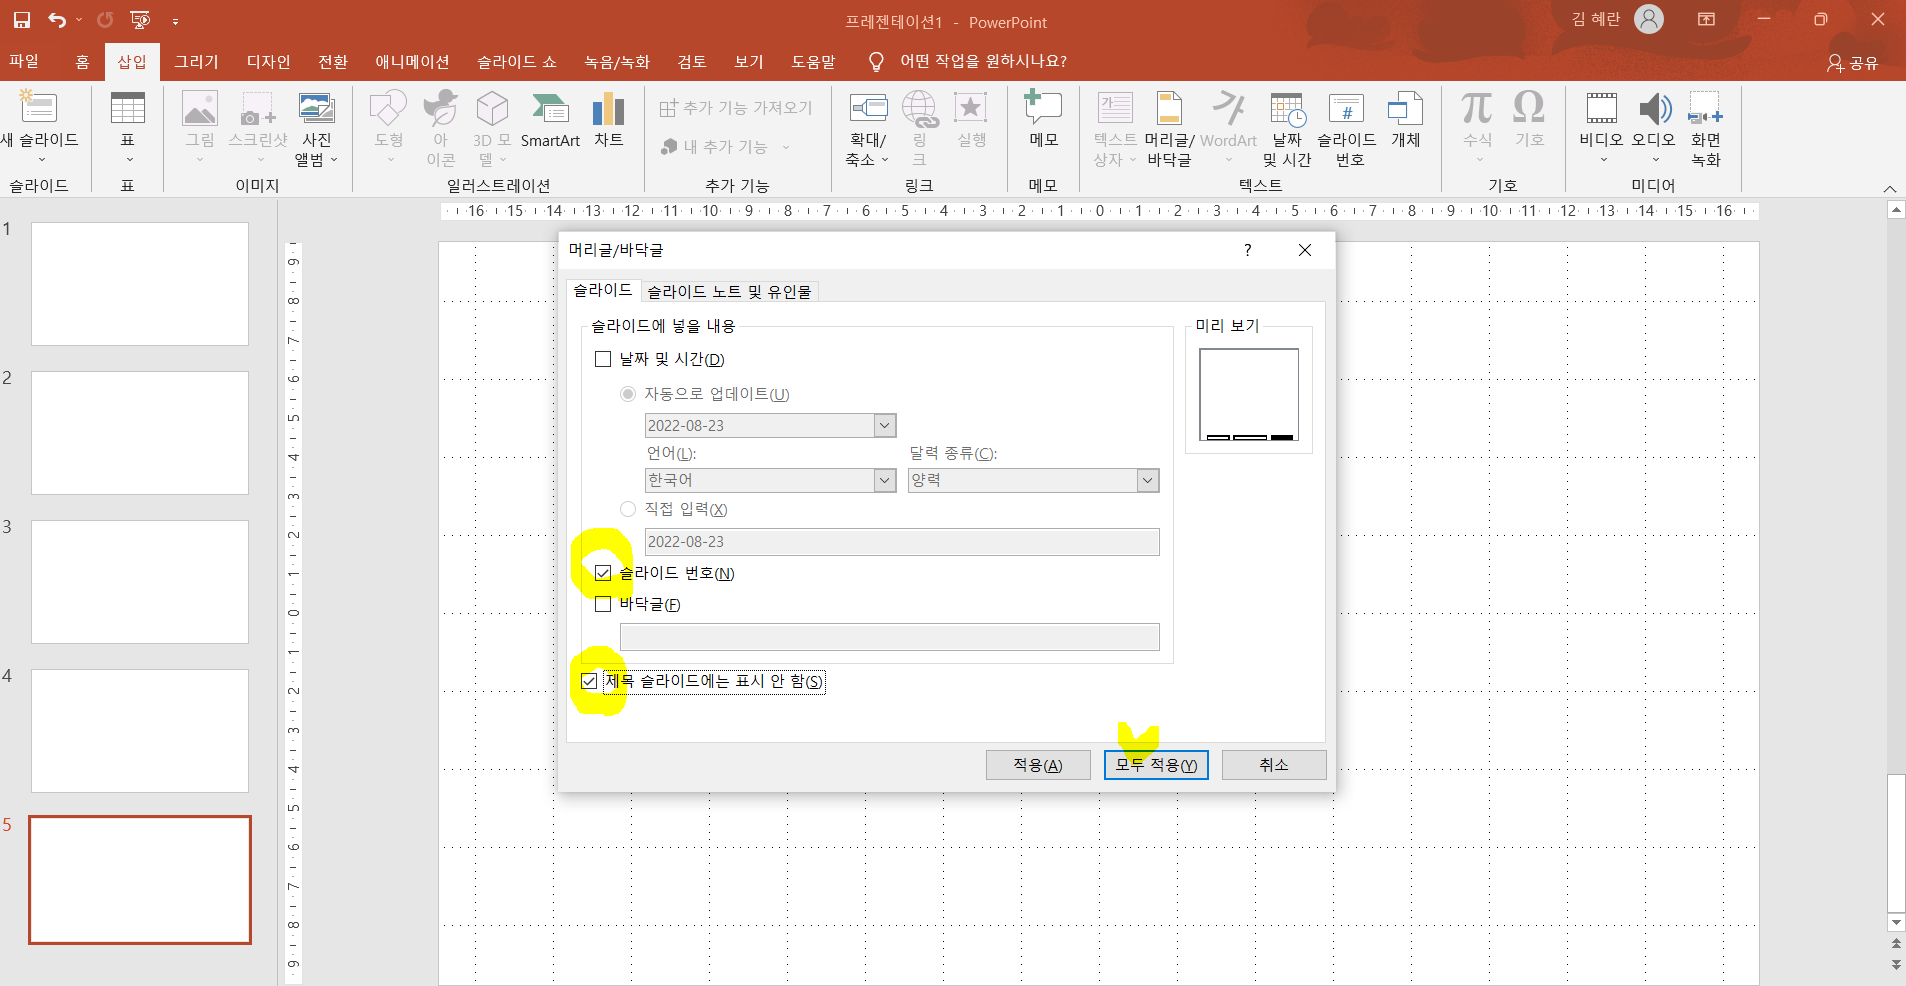This screenshot has height=986, width=1906.
Task: Expand the Undo history dropdown arrow
Action: pyautogui.click(x=79, y=20)
